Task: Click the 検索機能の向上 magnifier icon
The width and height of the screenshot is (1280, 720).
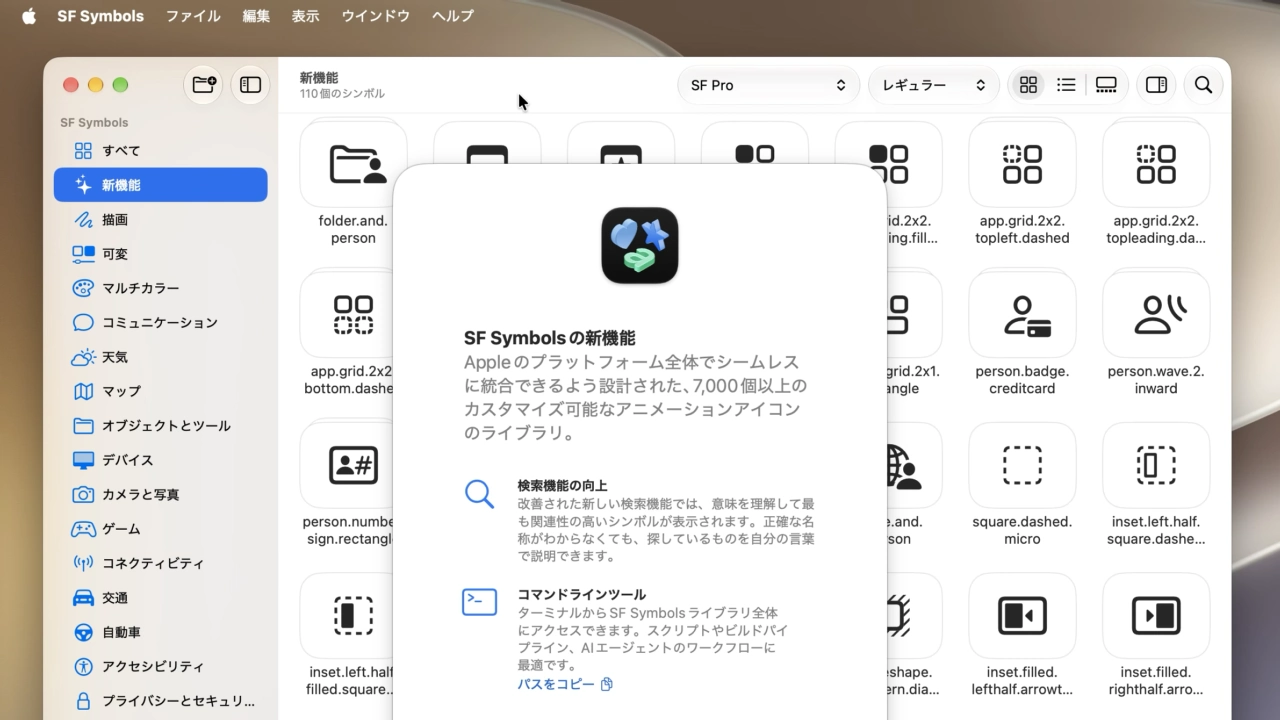Action: click(479, 493)
